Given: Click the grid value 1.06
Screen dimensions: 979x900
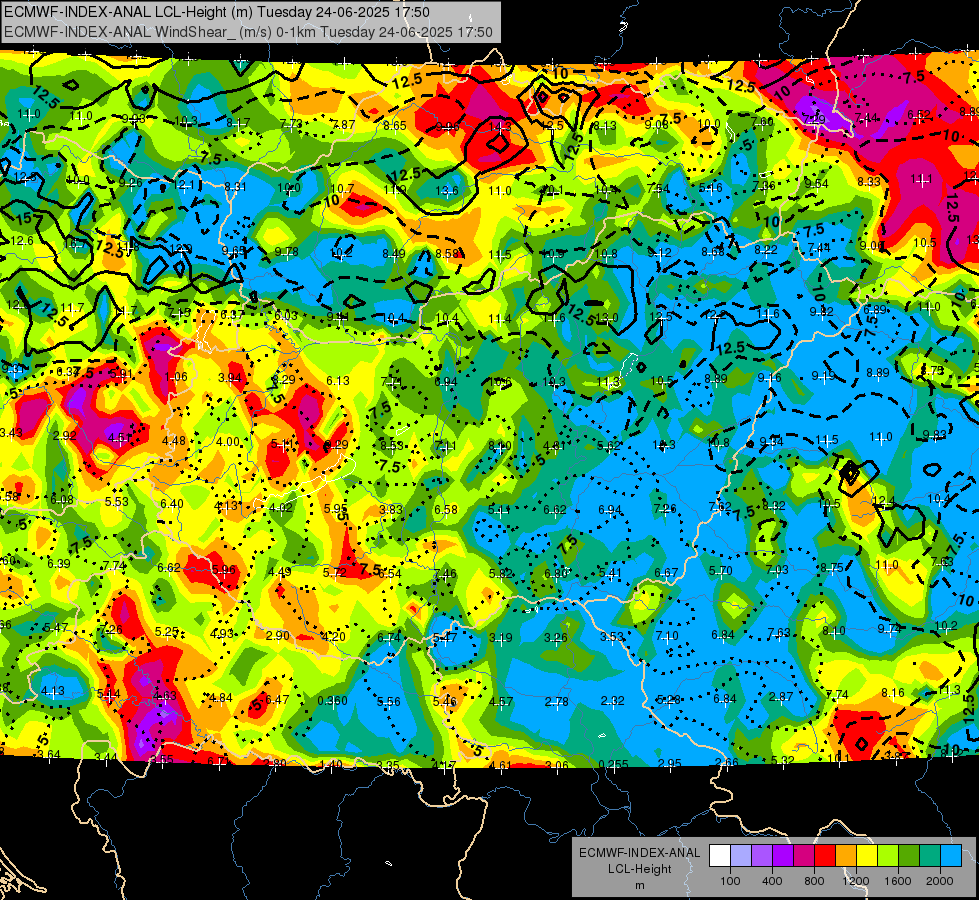Looking at the screenshot, I should pos(176,377).
